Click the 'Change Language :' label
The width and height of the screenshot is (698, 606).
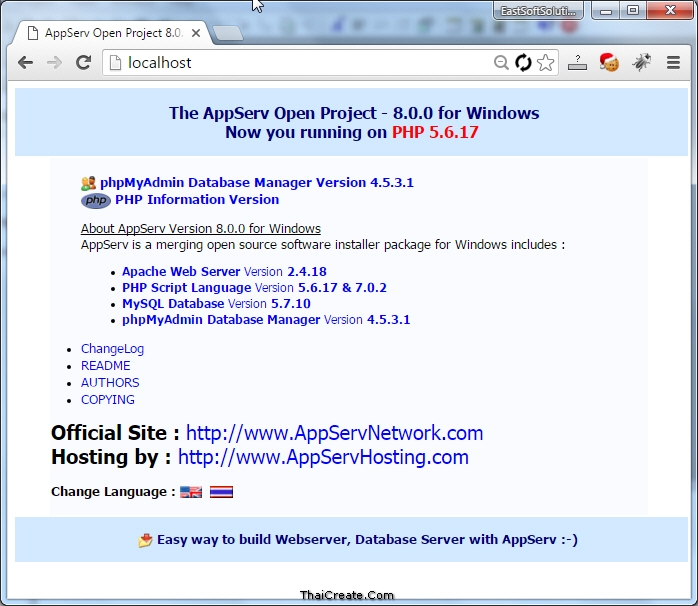pyautogui.click(x=113, y=492)
